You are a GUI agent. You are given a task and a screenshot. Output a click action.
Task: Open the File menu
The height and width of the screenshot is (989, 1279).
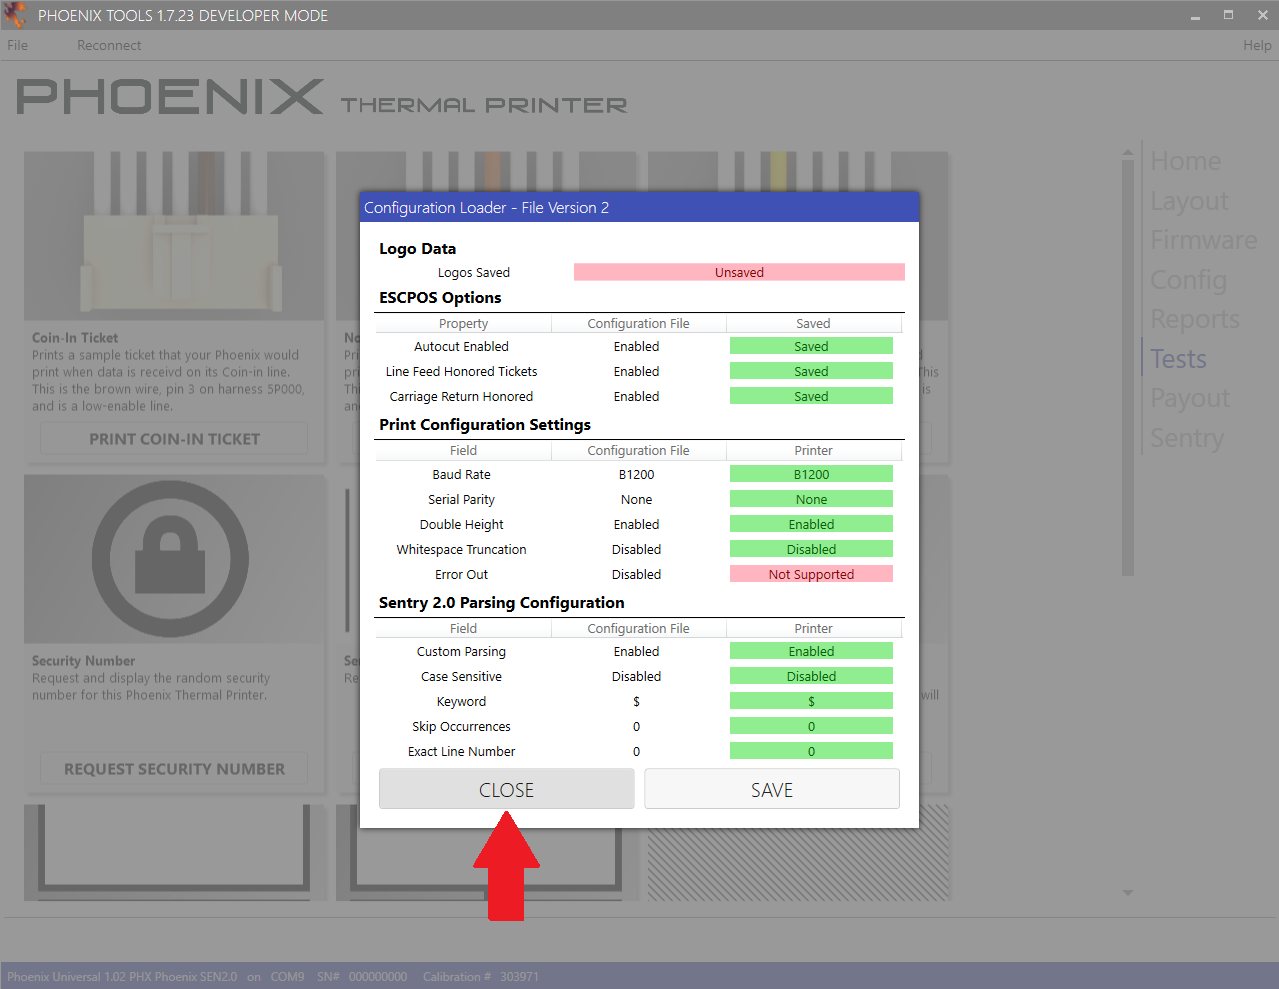[17, 45]
